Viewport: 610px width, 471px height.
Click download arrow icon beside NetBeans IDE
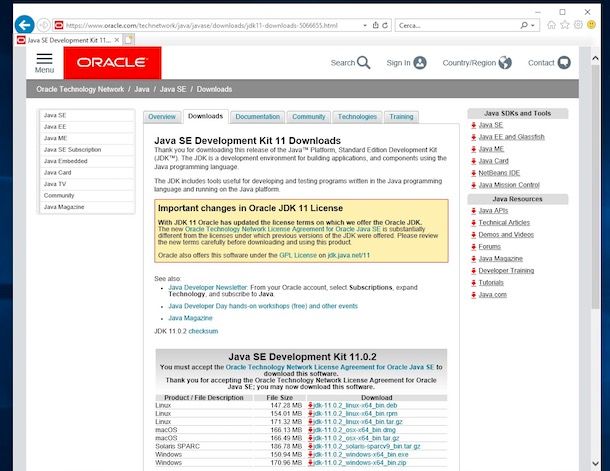(x=473, y=173)
